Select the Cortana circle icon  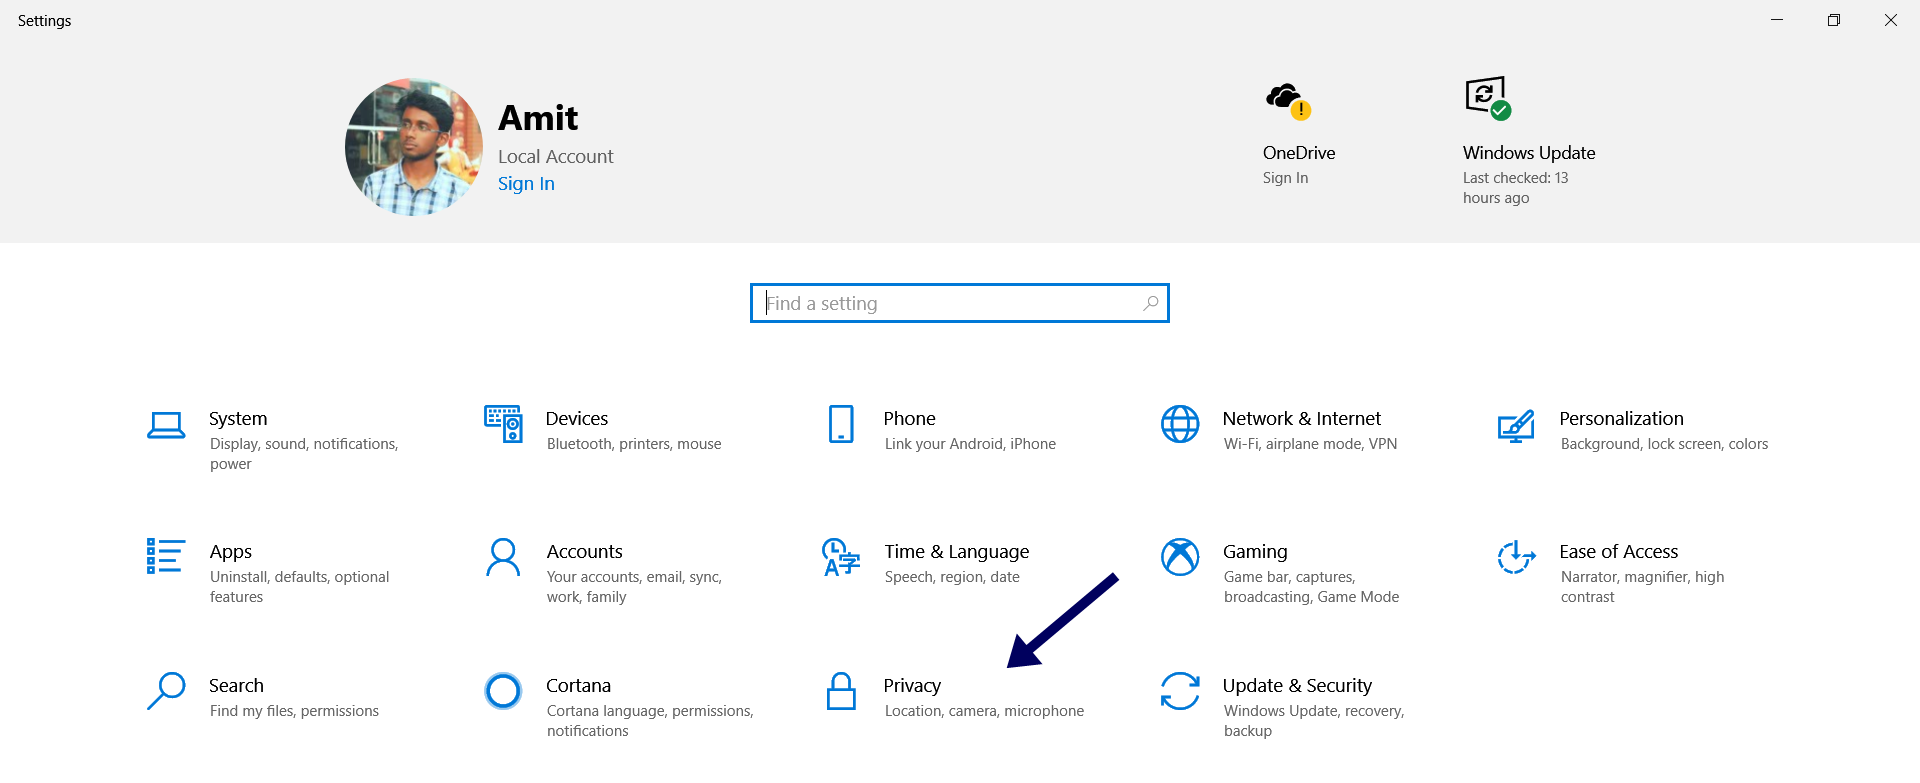pos(503,691)
